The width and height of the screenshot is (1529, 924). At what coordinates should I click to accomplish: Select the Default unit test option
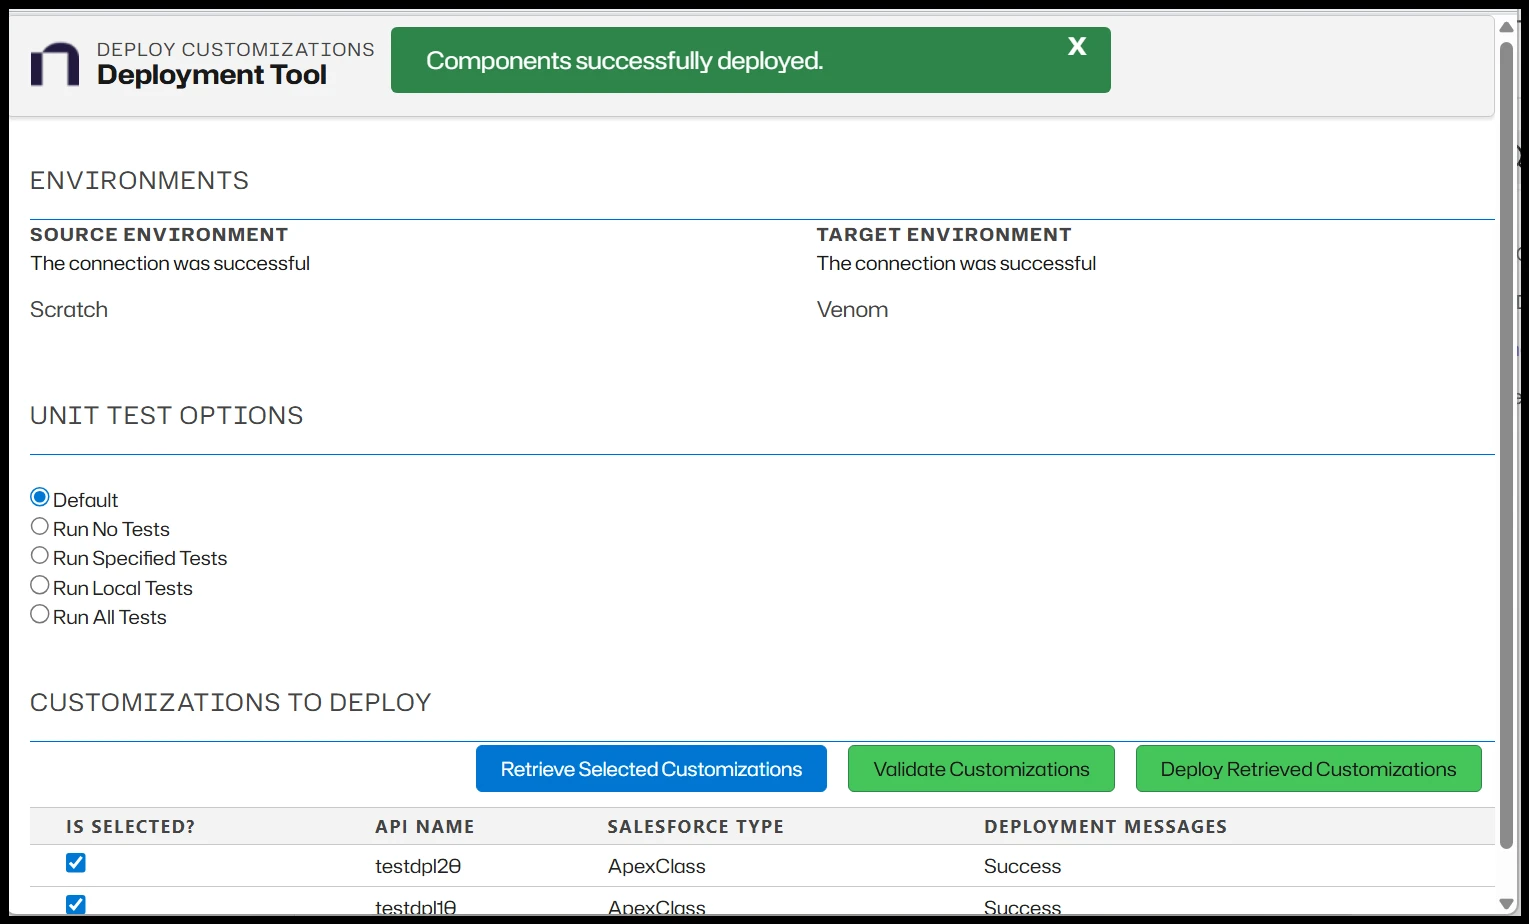(40, 498)
